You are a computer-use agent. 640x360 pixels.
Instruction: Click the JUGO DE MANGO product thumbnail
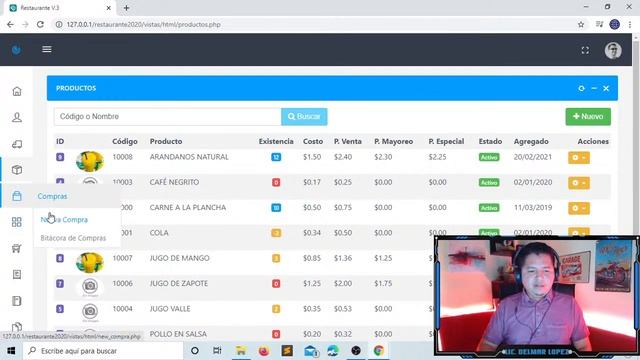pyautogui.click(x=90, y=262)
